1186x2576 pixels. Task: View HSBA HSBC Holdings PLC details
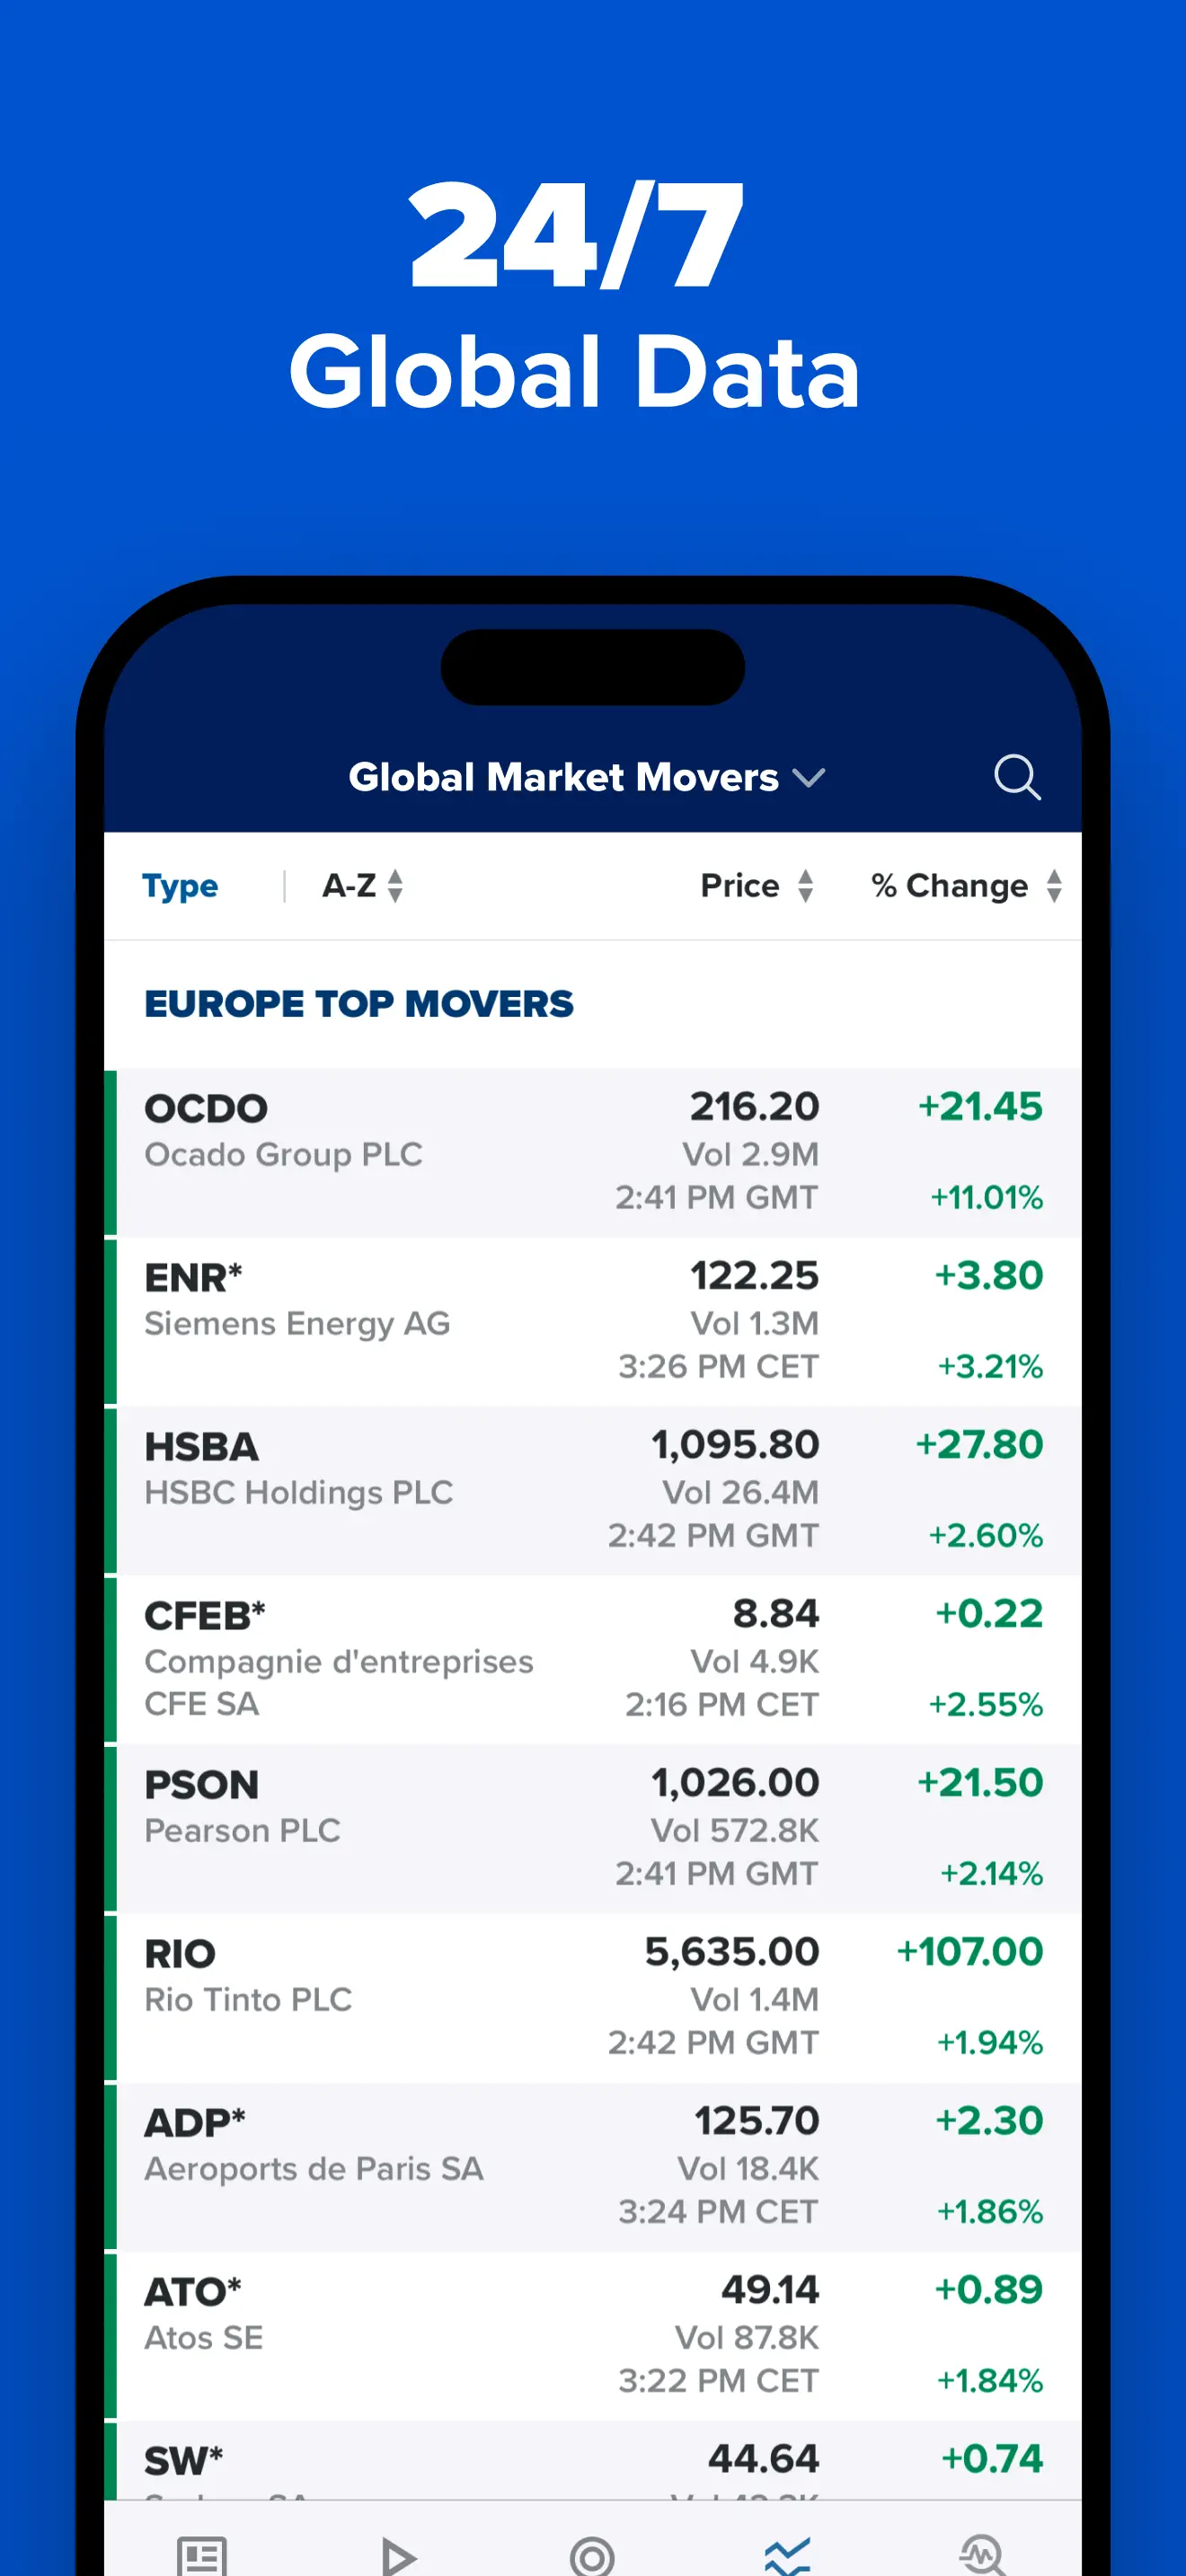593,1490
